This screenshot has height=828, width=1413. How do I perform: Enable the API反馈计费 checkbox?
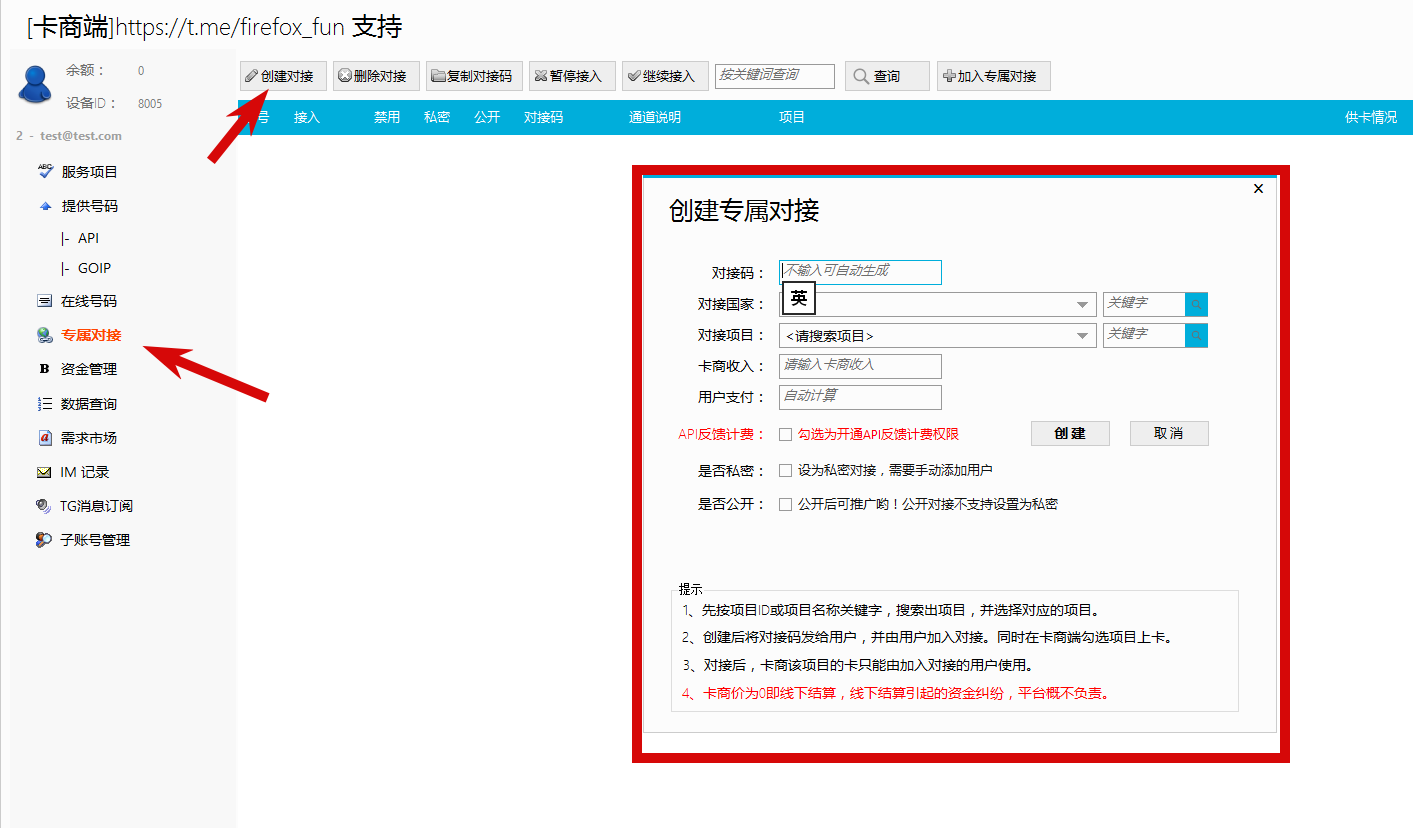tap(785, 434)
